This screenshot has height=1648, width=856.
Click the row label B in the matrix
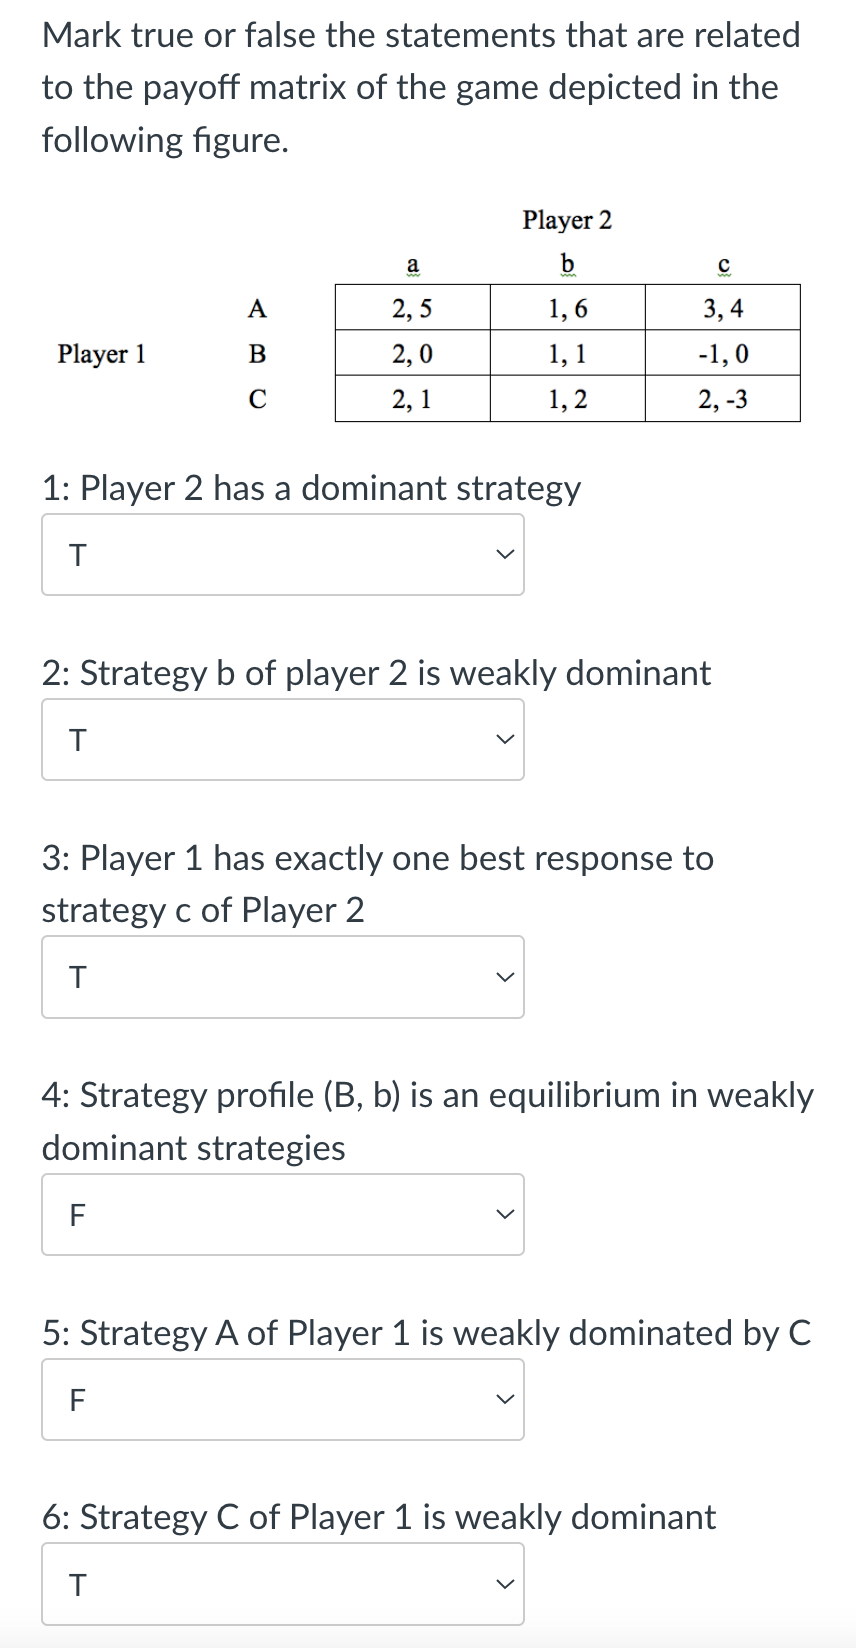click(257, 353)
